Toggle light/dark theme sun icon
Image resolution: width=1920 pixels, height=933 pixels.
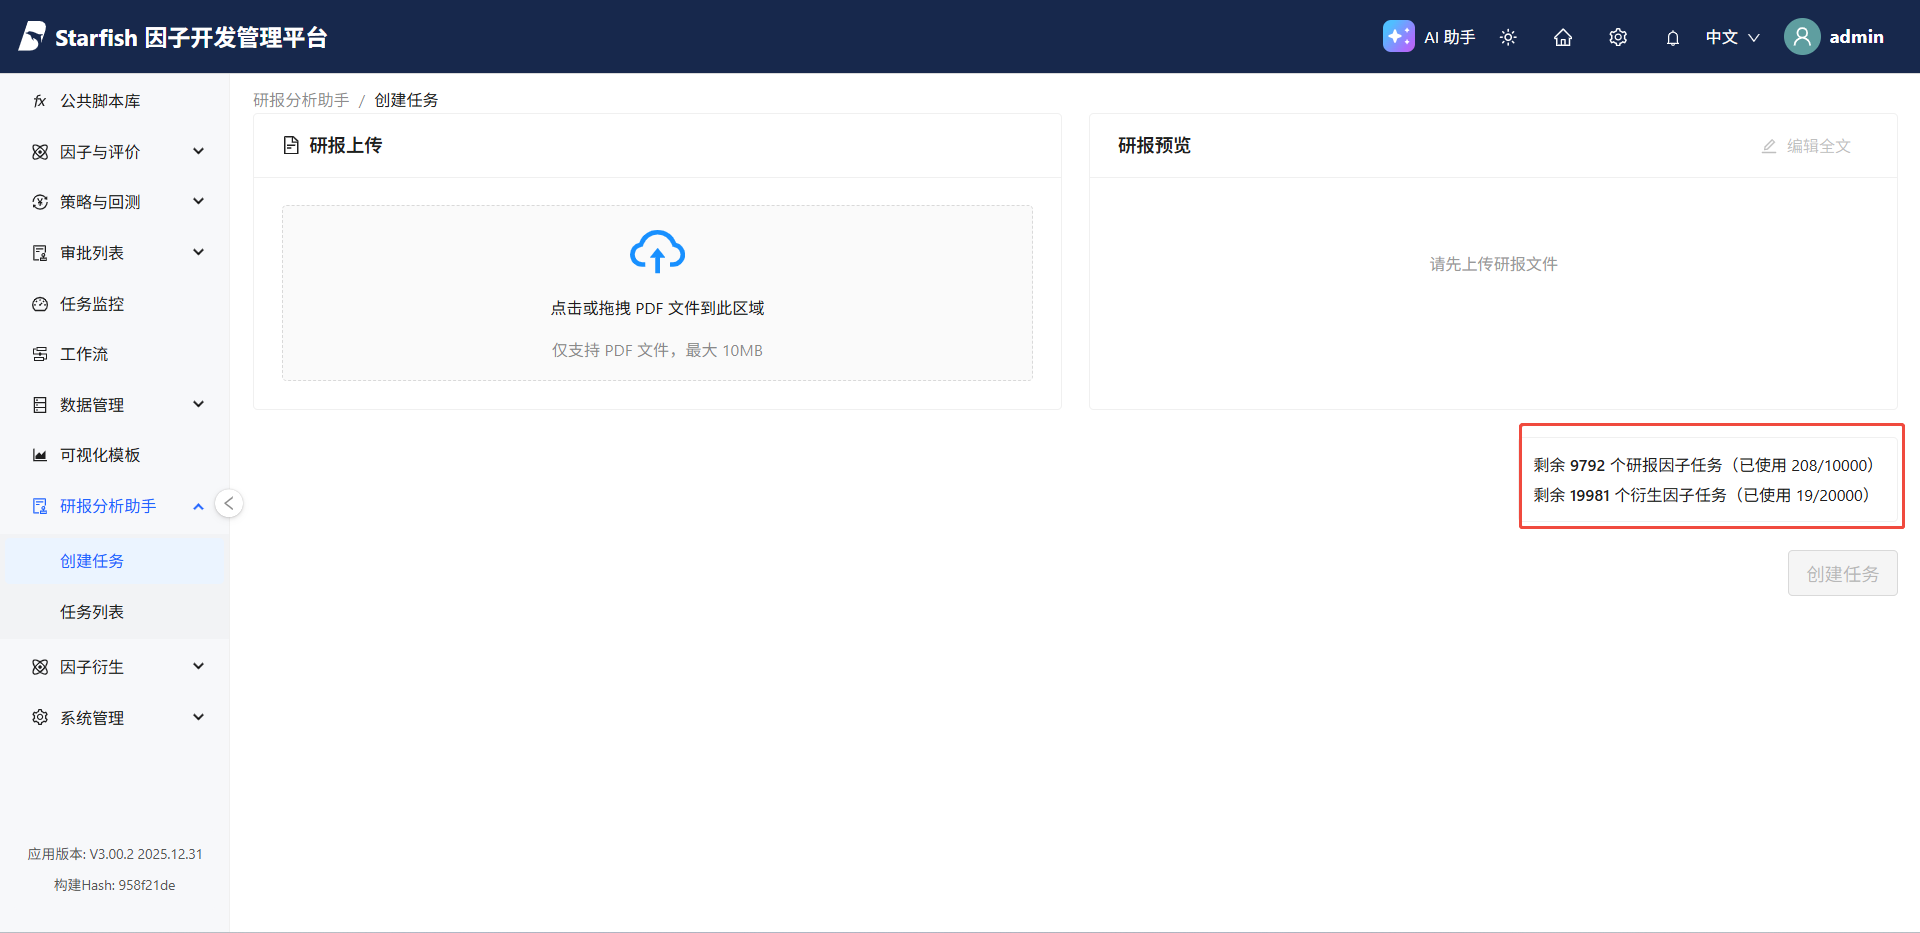(1508, 37)
